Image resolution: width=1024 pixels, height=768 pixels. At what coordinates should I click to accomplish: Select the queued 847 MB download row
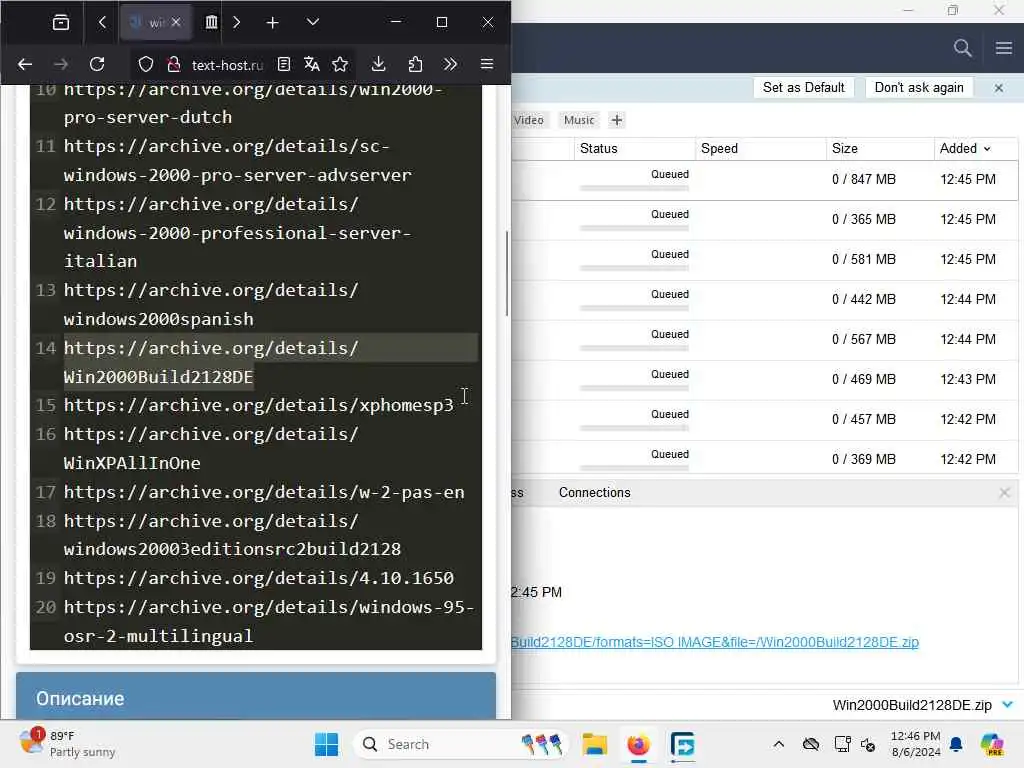tap(765, 180)
